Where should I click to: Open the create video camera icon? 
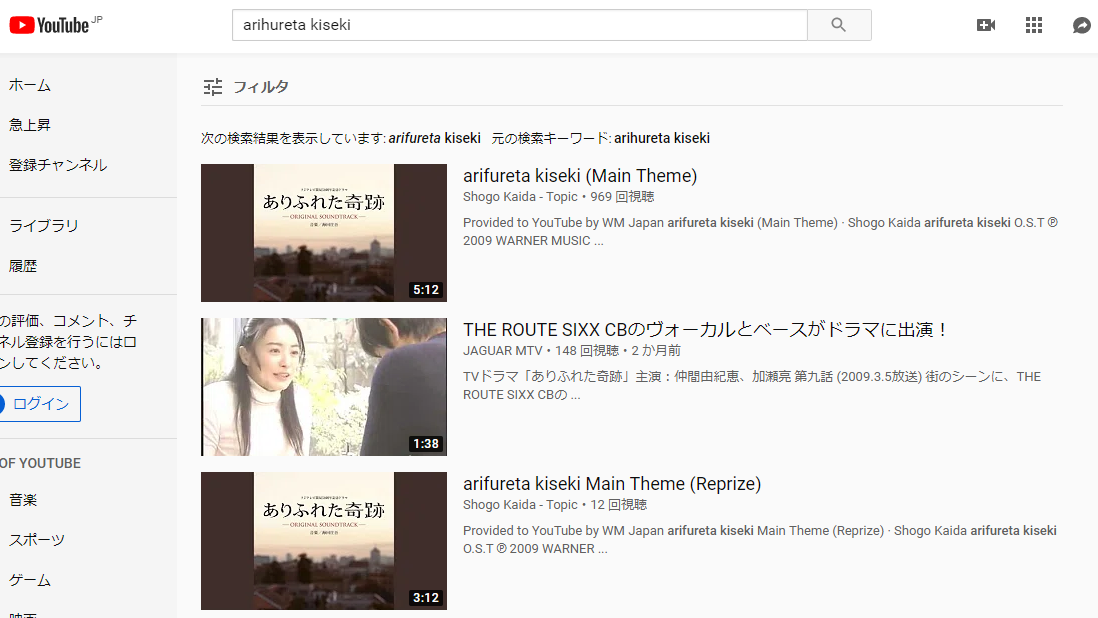coord(986,25)
